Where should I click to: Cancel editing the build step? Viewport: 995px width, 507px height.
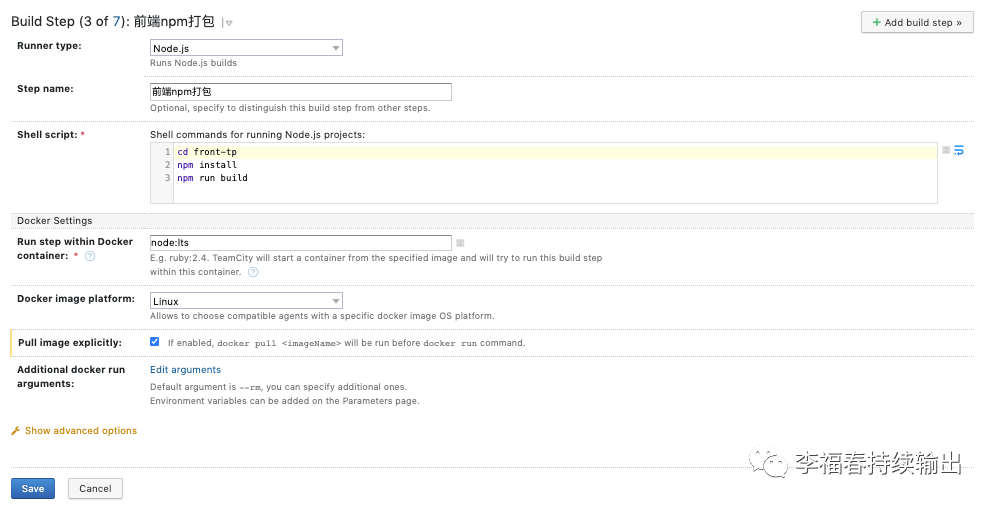[x=95, y=489]
